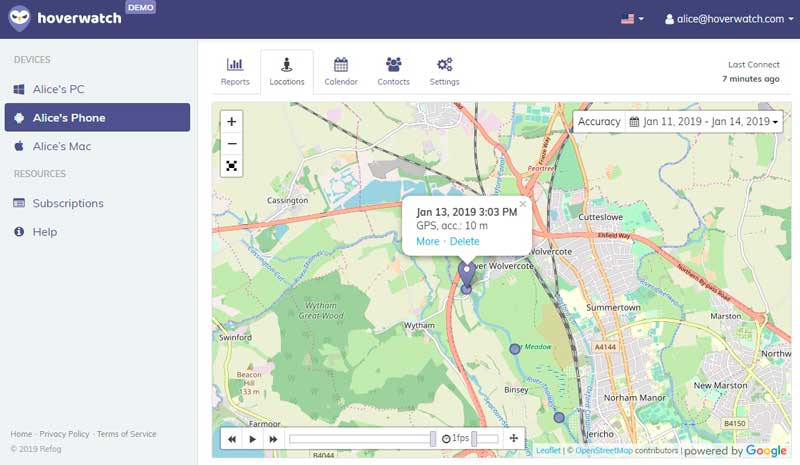Zoom out on the map

pyautogui.click(x=232, y=144)
